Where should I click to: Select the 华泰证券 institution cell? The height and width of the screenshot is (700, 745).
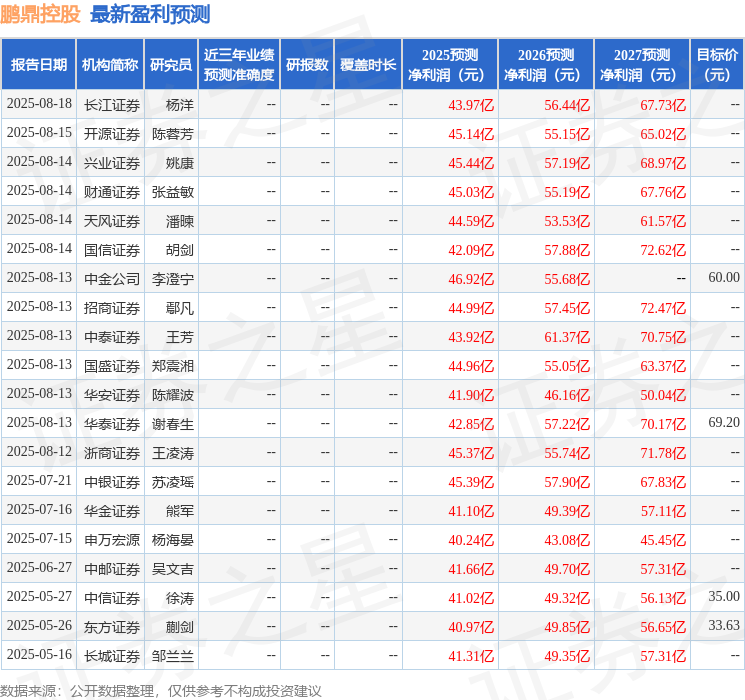[x=112, y=424]
